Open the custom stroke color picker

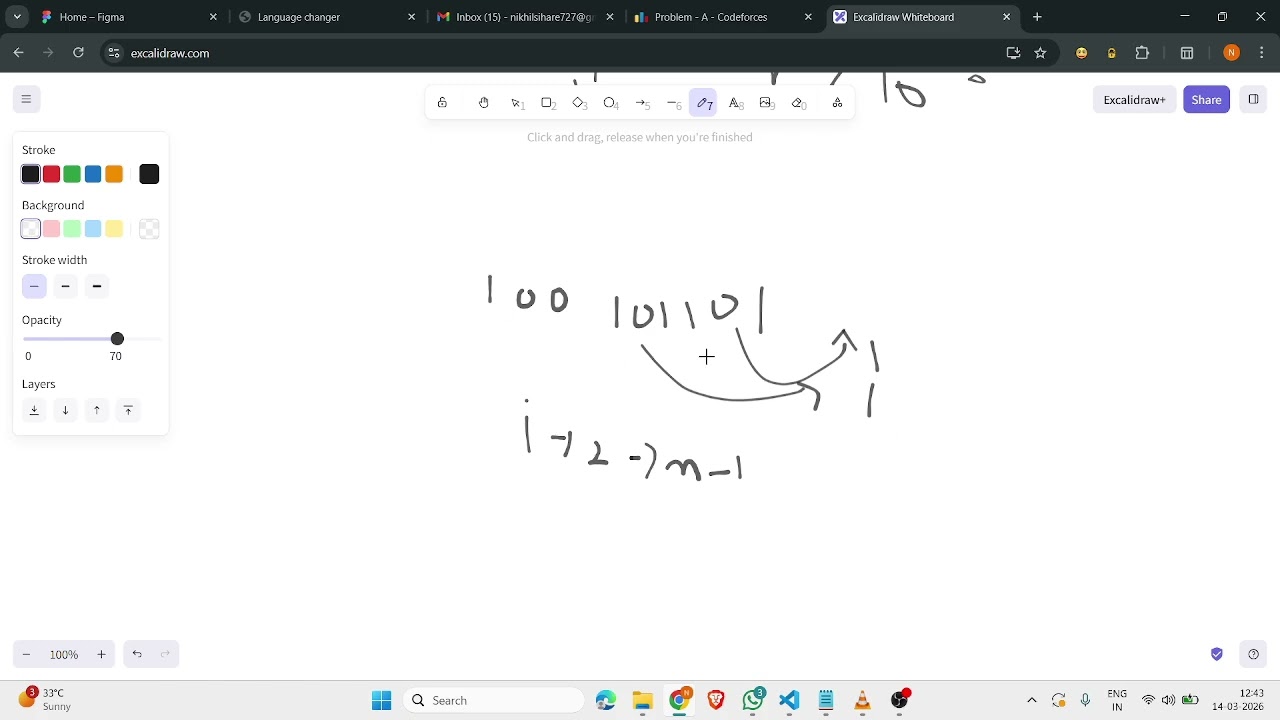tap(149, 174)
